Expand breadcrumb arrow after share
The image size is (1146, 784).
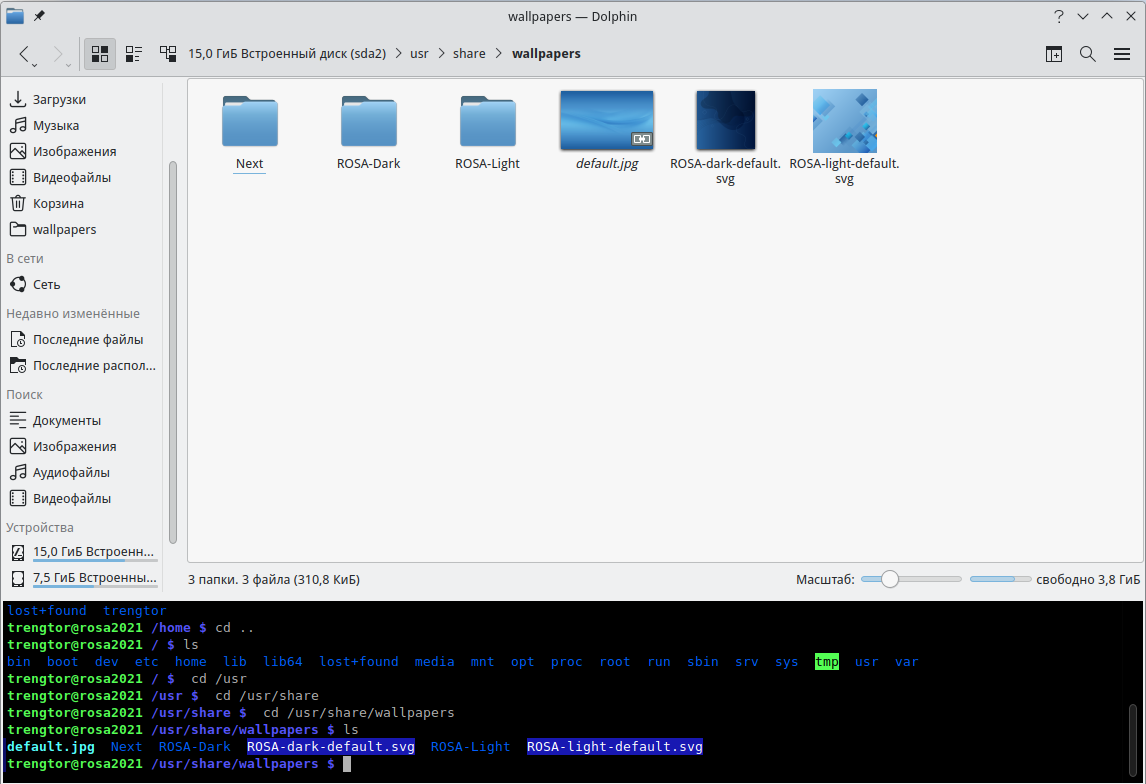[498, 53]
